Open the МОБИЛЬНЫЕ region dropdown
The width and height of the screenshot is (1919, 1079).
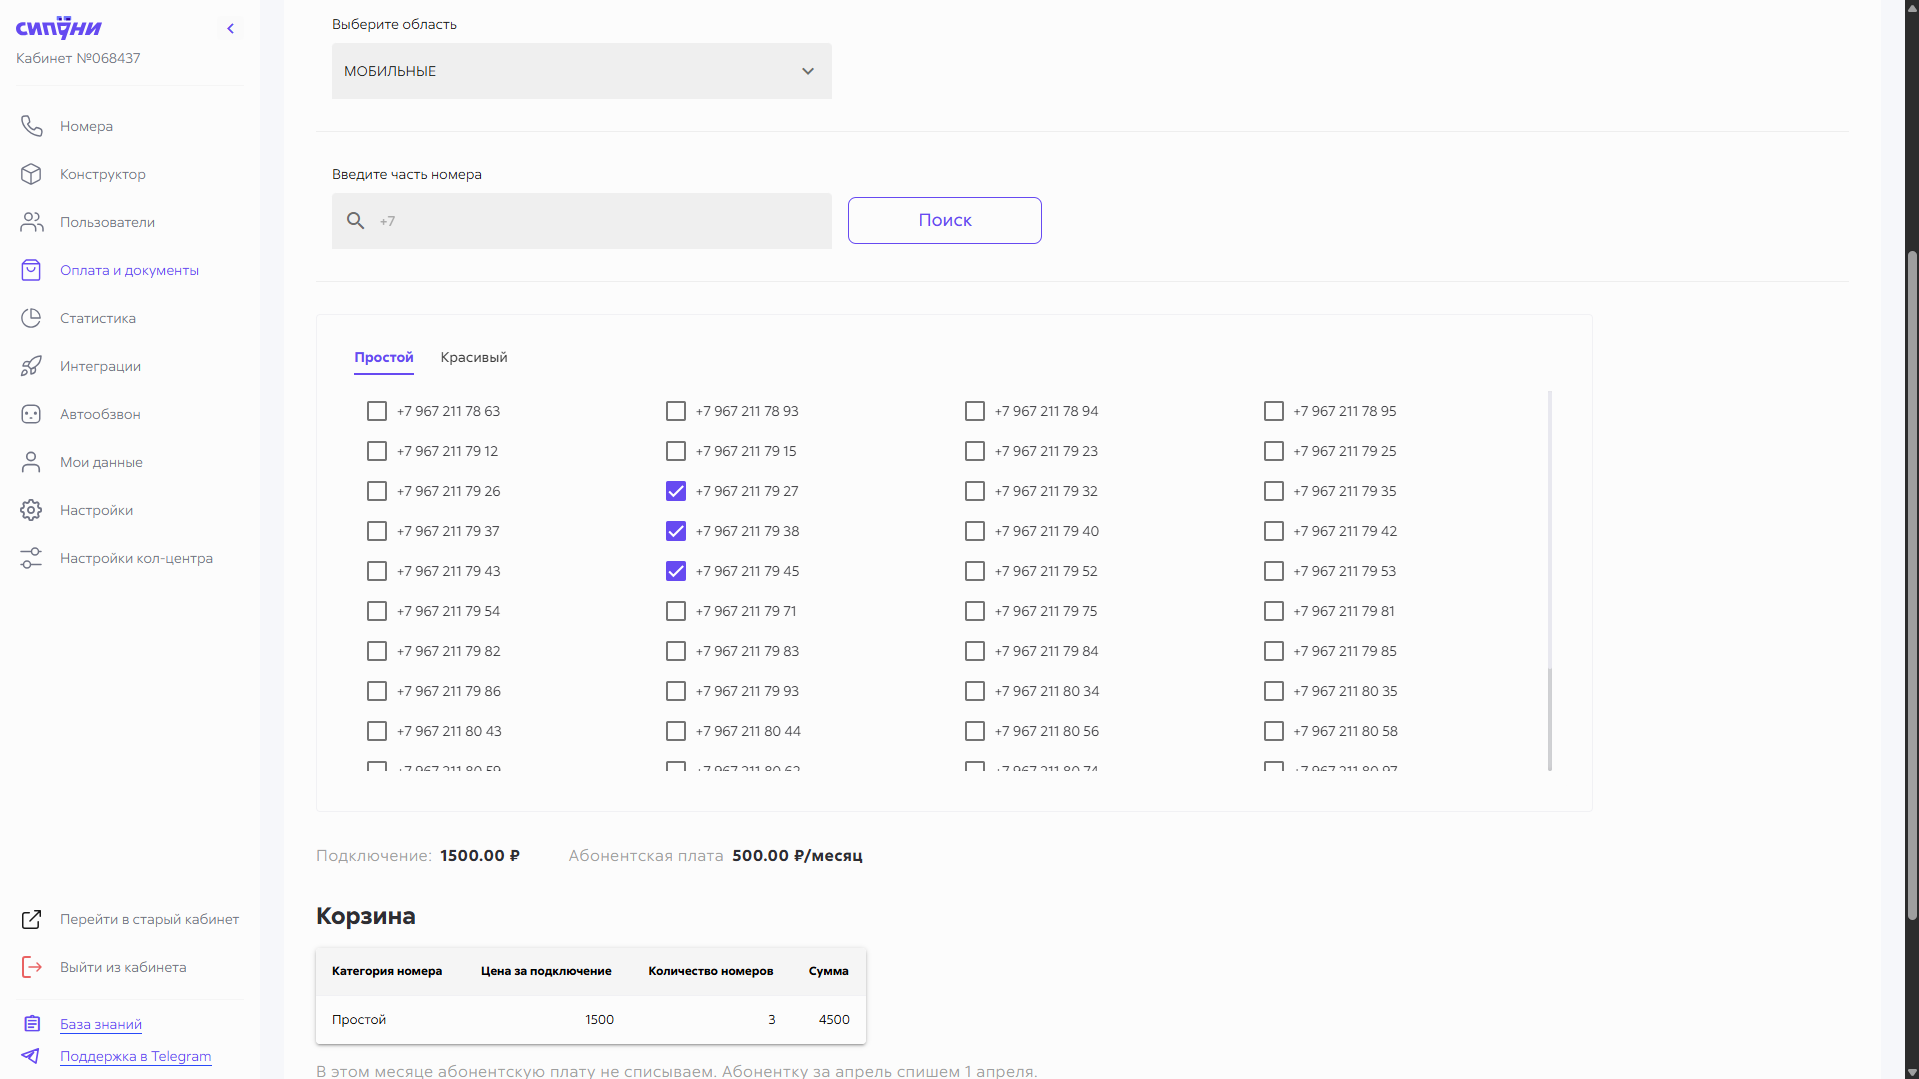pyautogui.click(x=581, y=71)
